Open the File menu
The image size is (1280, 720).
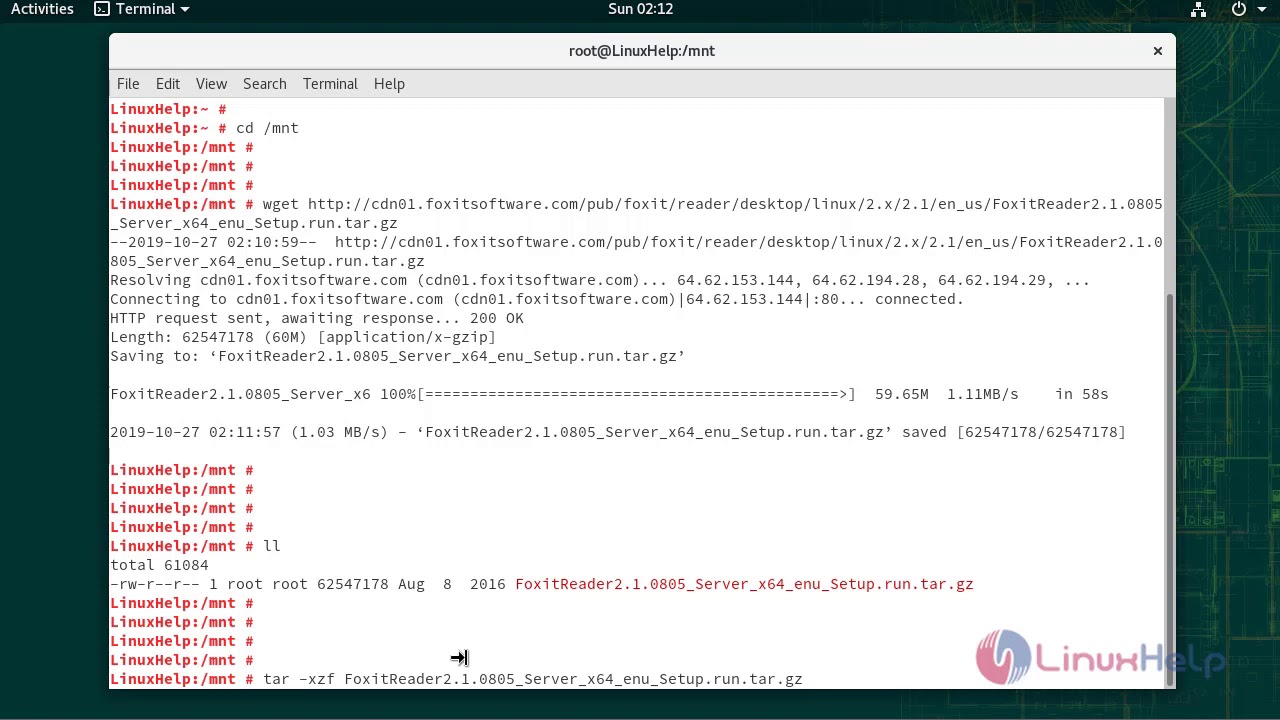pyautogui.click(x=128, y=84)
